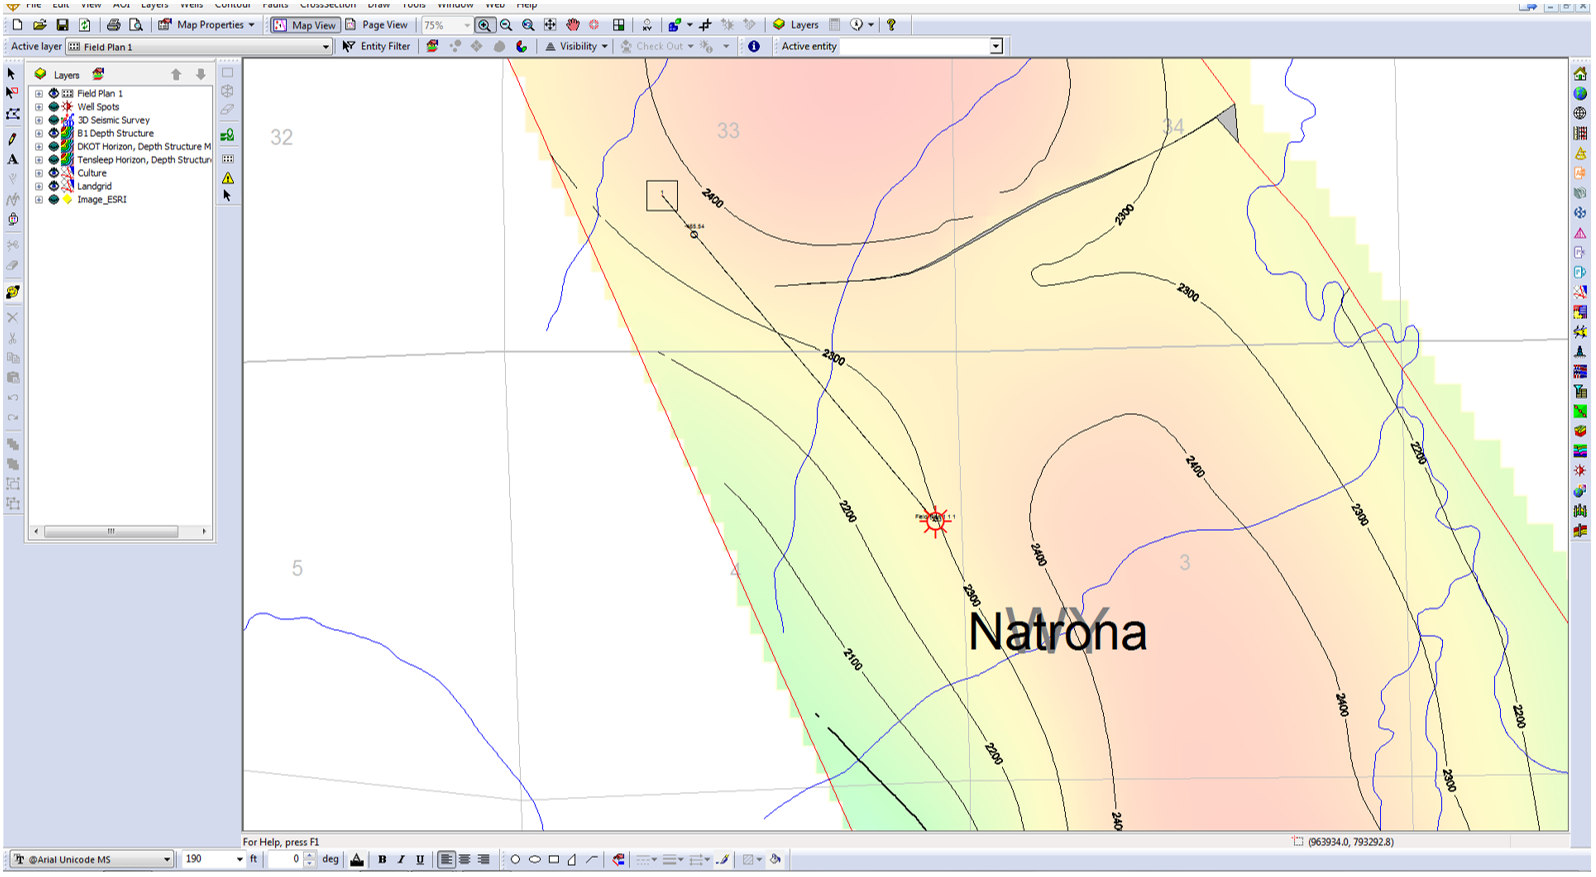1596x877 pixels.
Task: Expand the Culture tree node
Action: point(39,173)
